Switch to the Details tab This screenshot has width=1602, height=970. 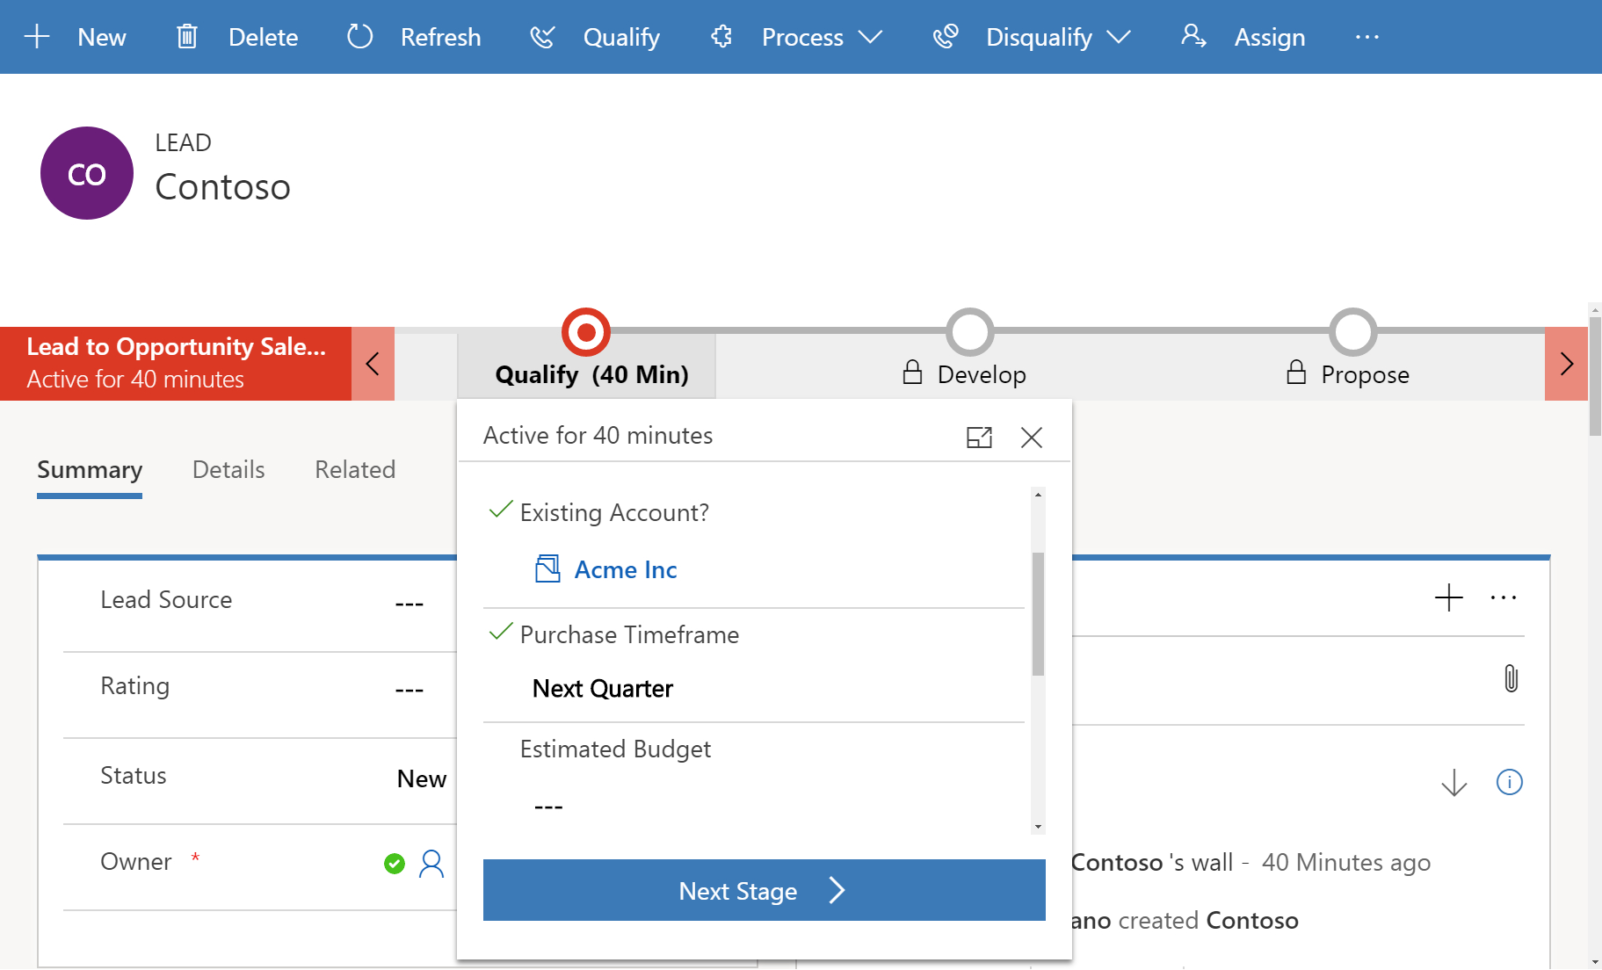pyautogui.click(x=228, y=469)
